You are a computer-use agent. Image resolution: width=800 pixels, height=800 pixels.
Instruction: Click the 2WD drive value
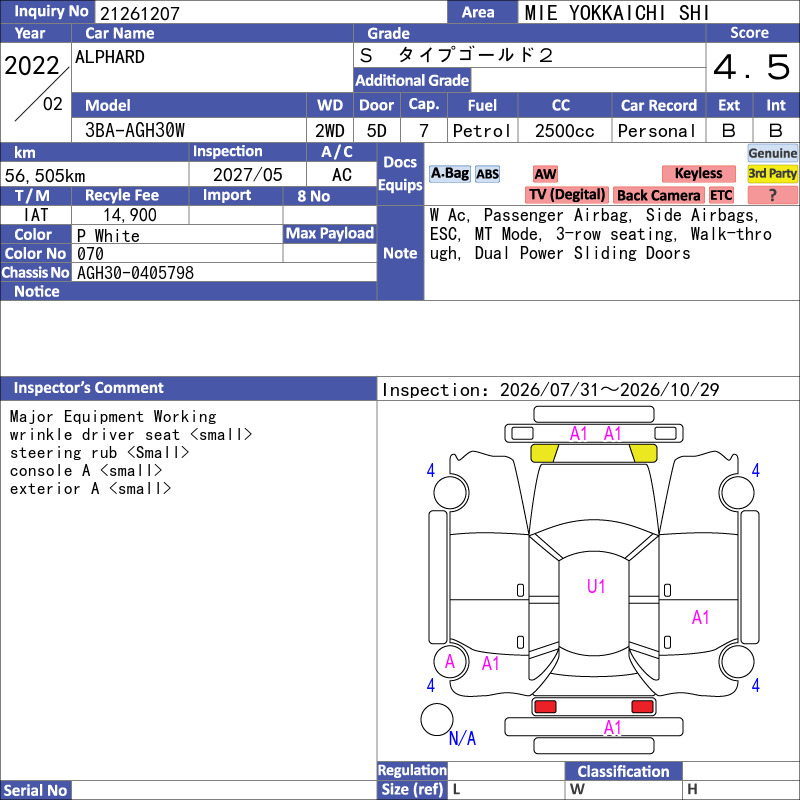(x=330, y=131)
